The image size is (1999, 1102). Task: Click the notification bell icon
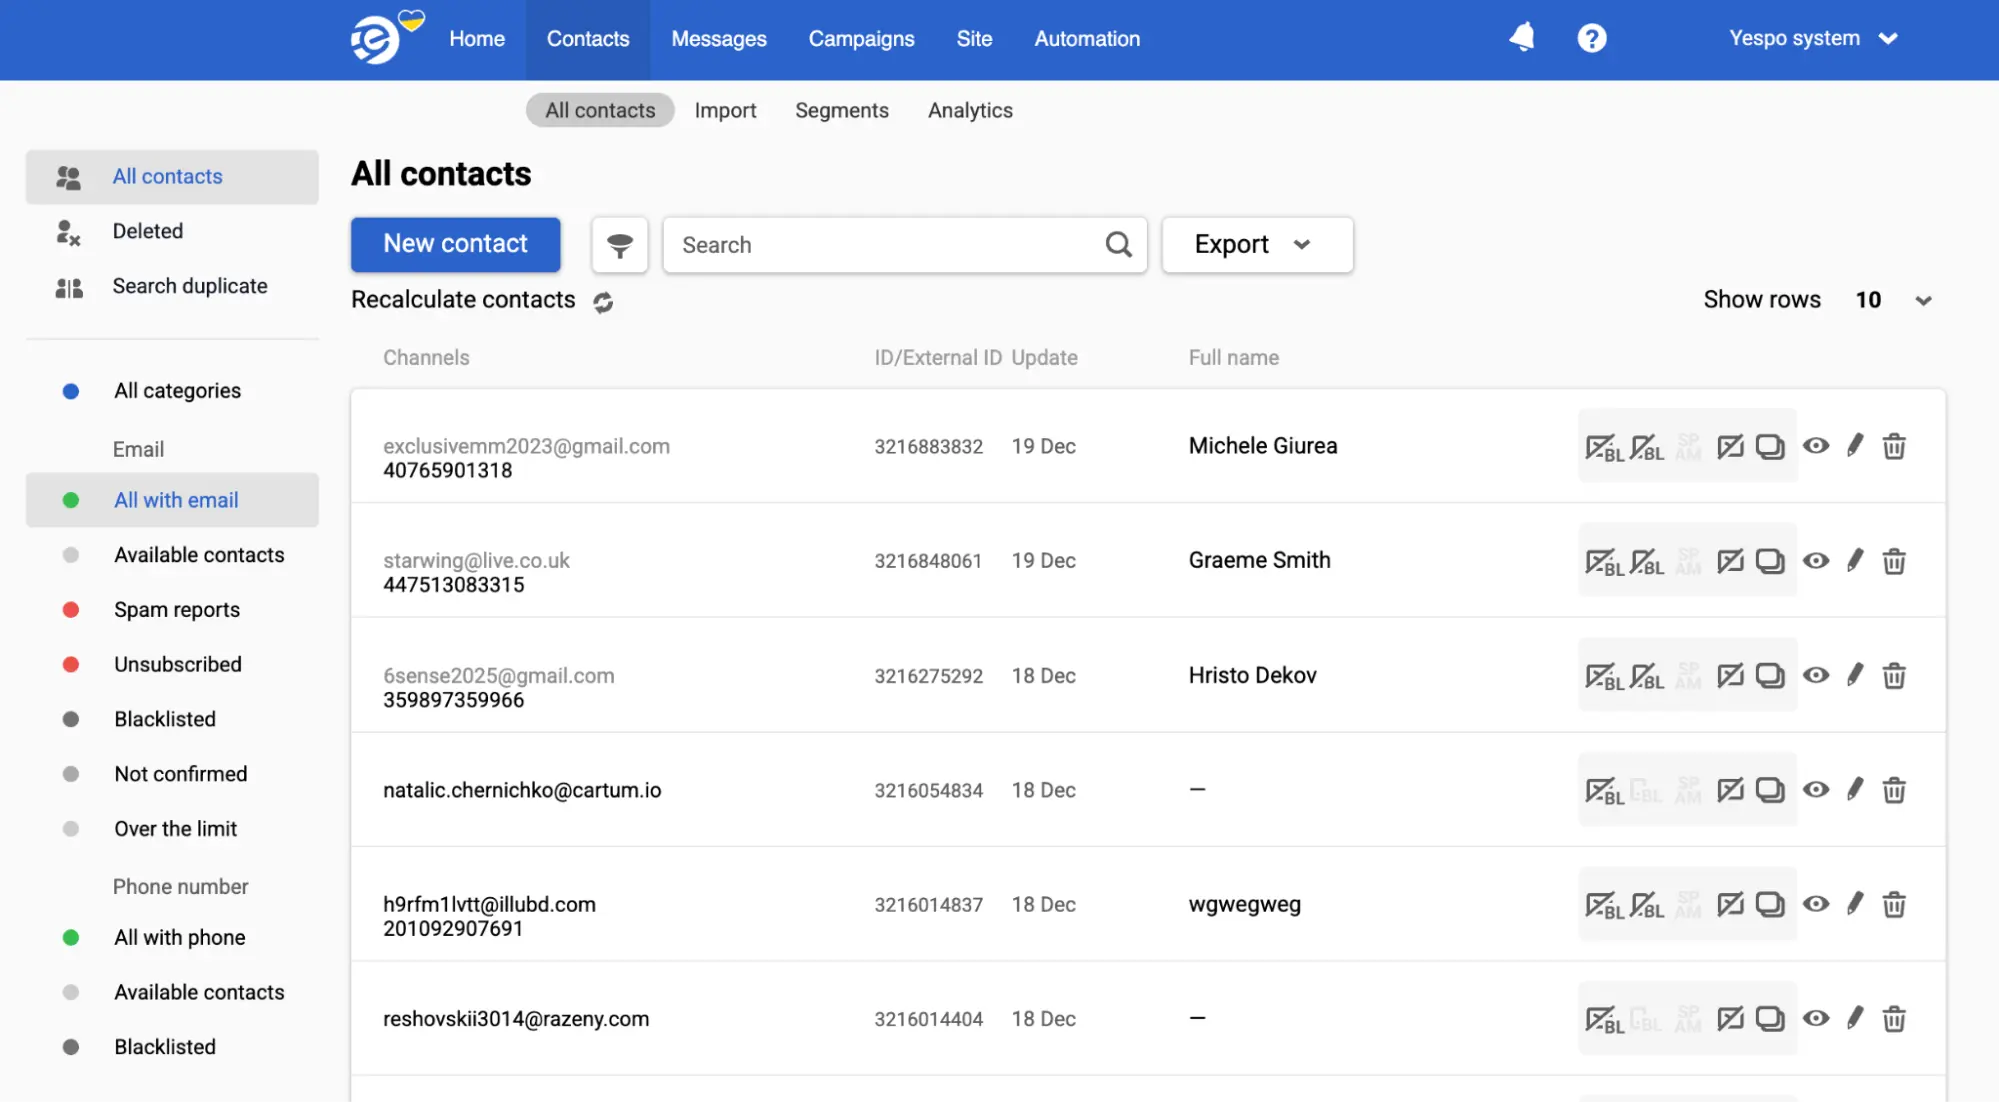(x=1522, y=37)
